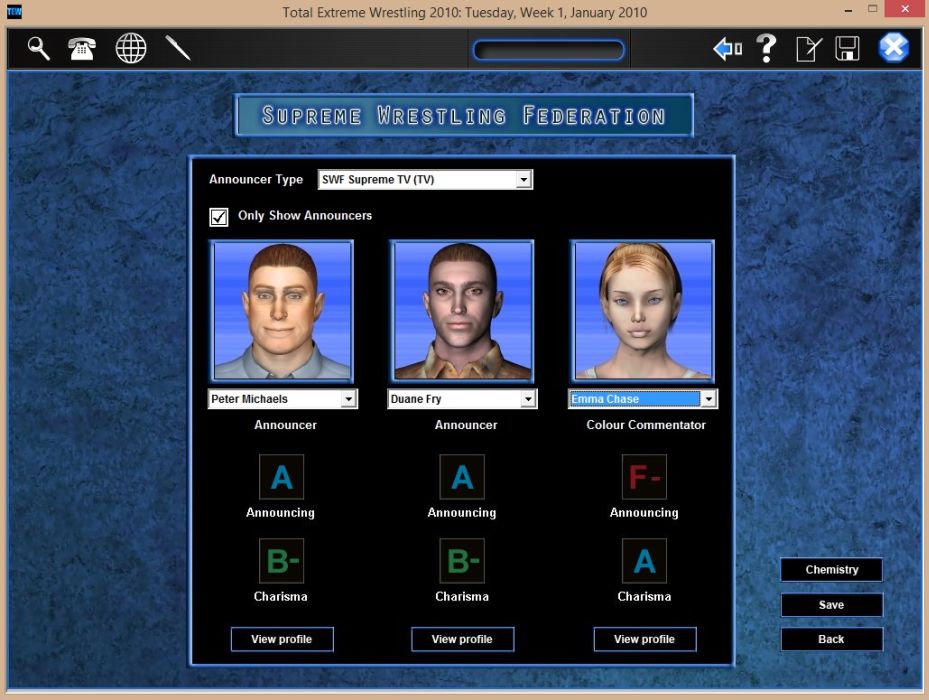This screenshot has width=929, height=700.
Task: Click Peter Michaels' Announcing grade A icon
Action: pos(281,477)
